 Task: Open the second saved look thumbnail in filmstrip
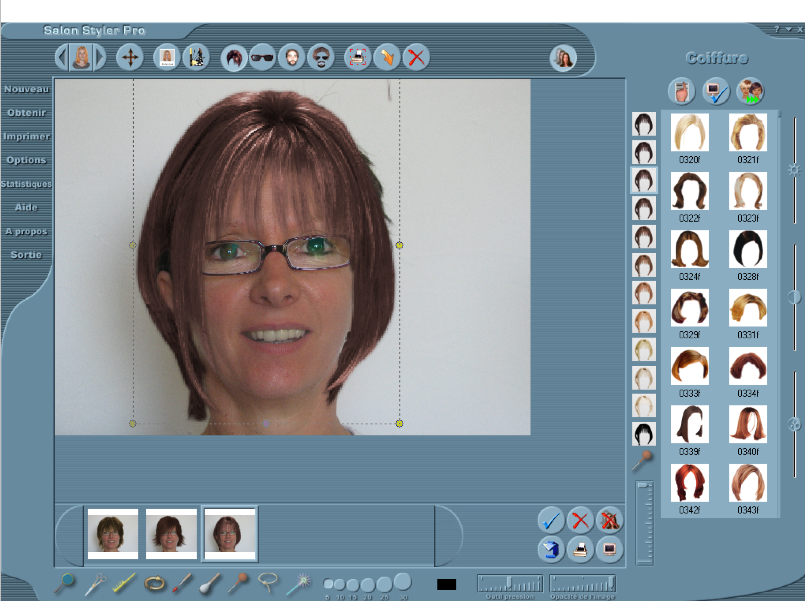pos(171,534)
